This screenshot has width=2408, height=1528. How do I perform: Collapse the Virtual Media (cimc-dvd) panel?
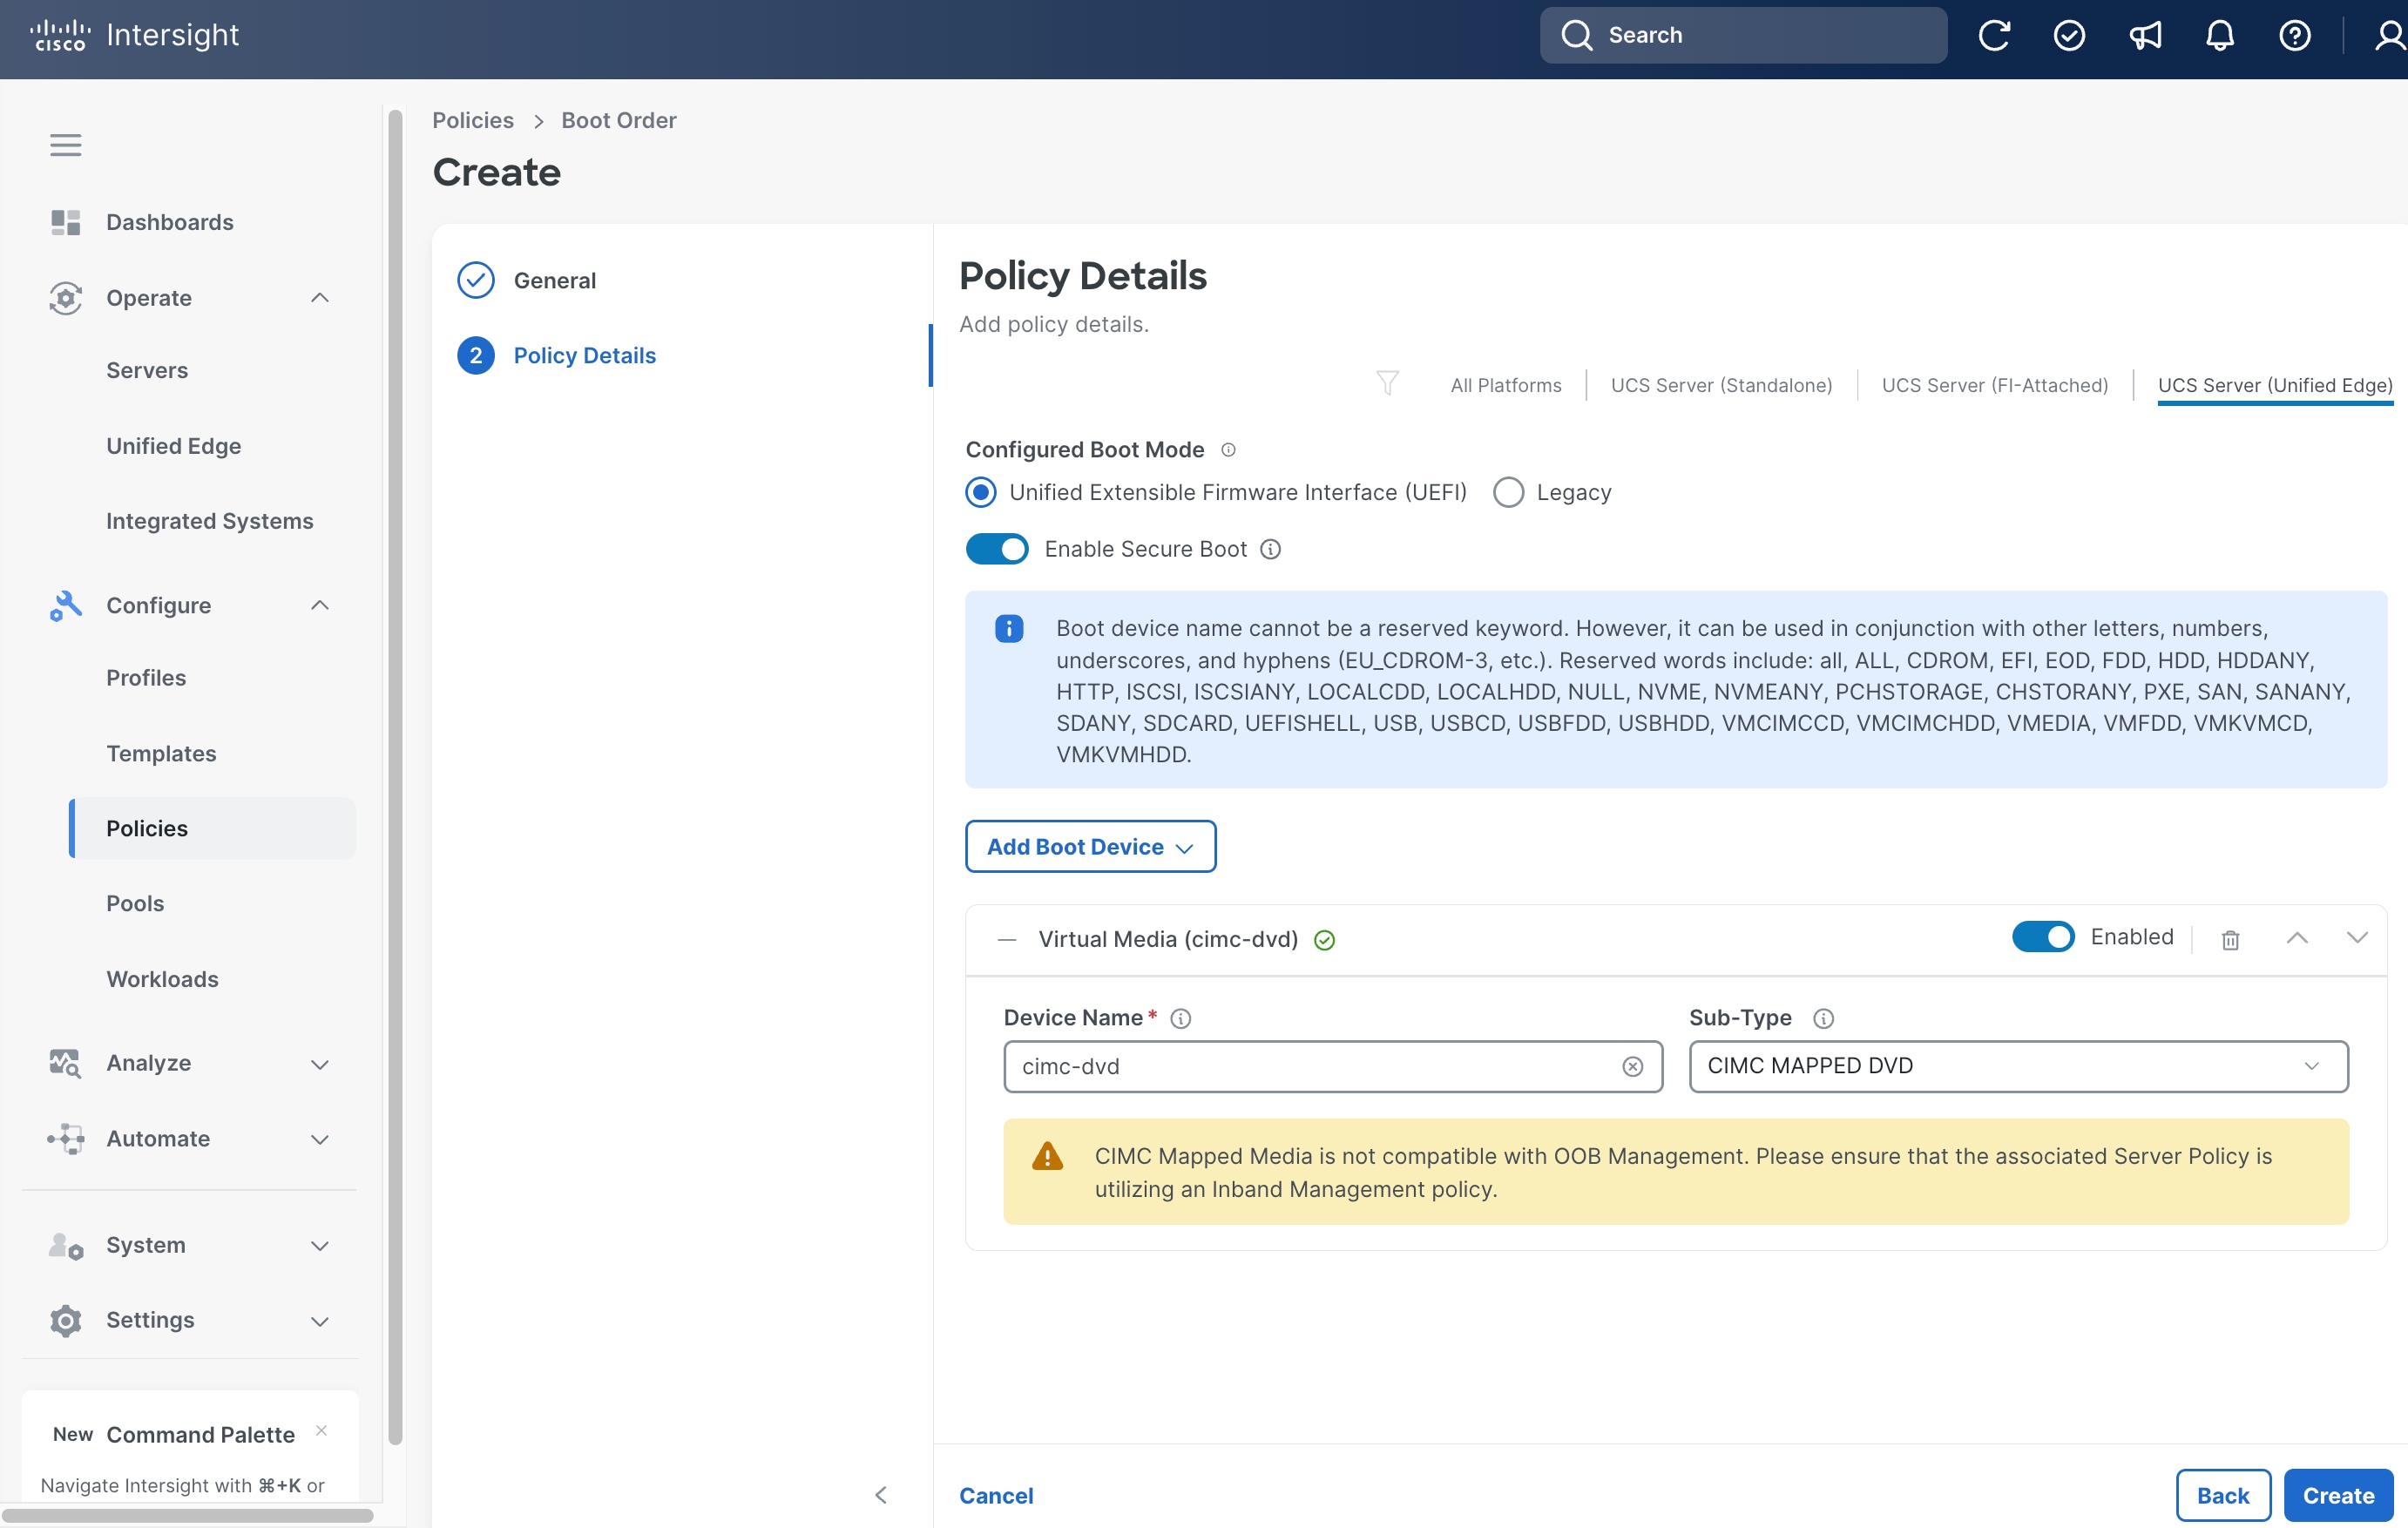(x=1007, y=940)
